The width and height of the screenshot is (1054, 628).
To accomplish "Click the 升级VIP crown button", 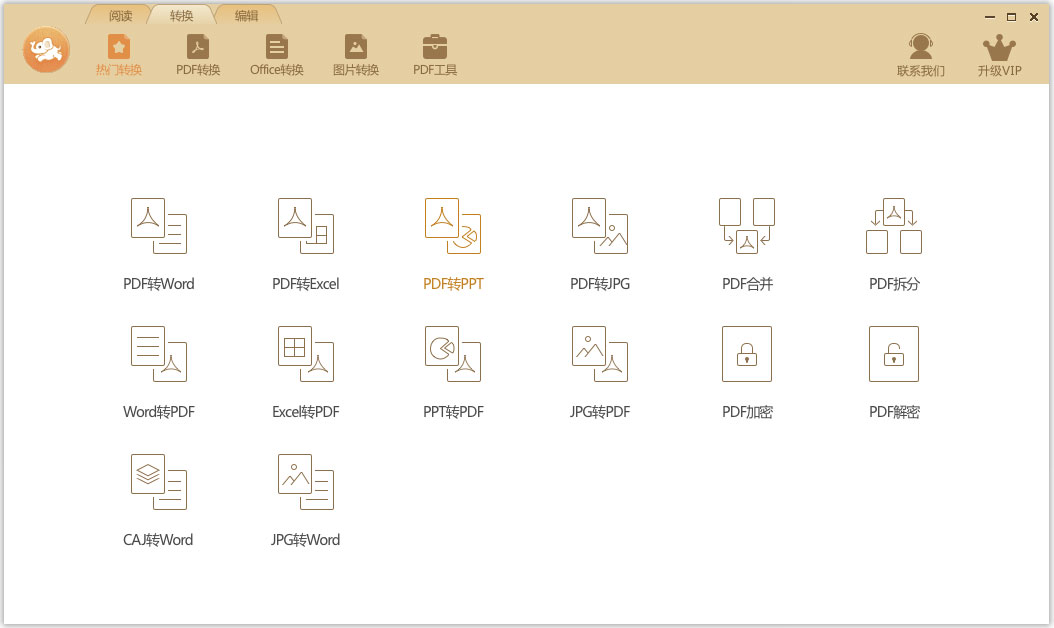I will (999, 55).
